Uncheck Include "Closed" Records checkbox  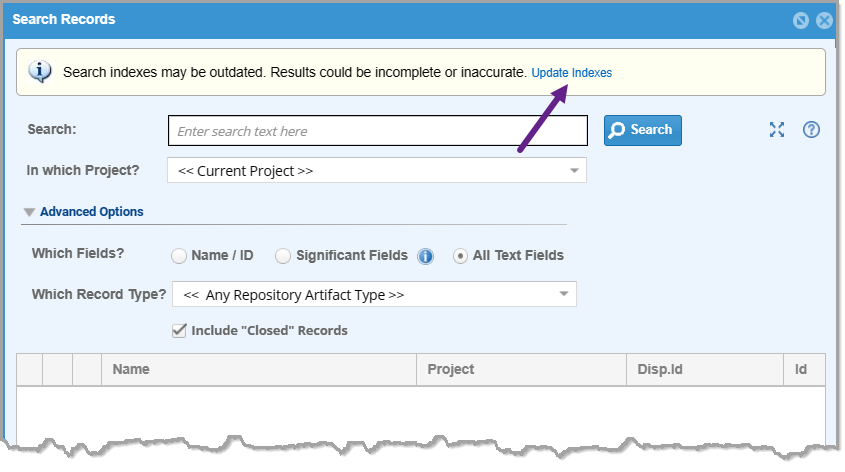click(x=179, y=330)
